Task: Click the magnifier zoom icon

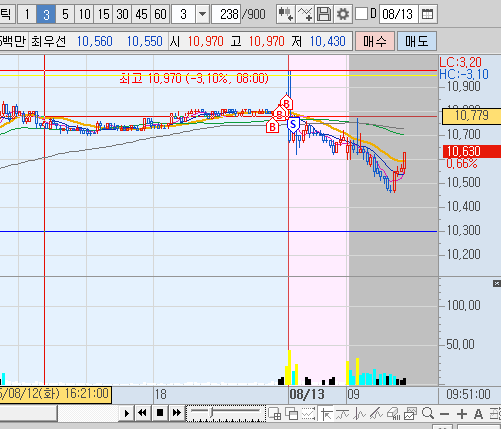Action: 428,414
